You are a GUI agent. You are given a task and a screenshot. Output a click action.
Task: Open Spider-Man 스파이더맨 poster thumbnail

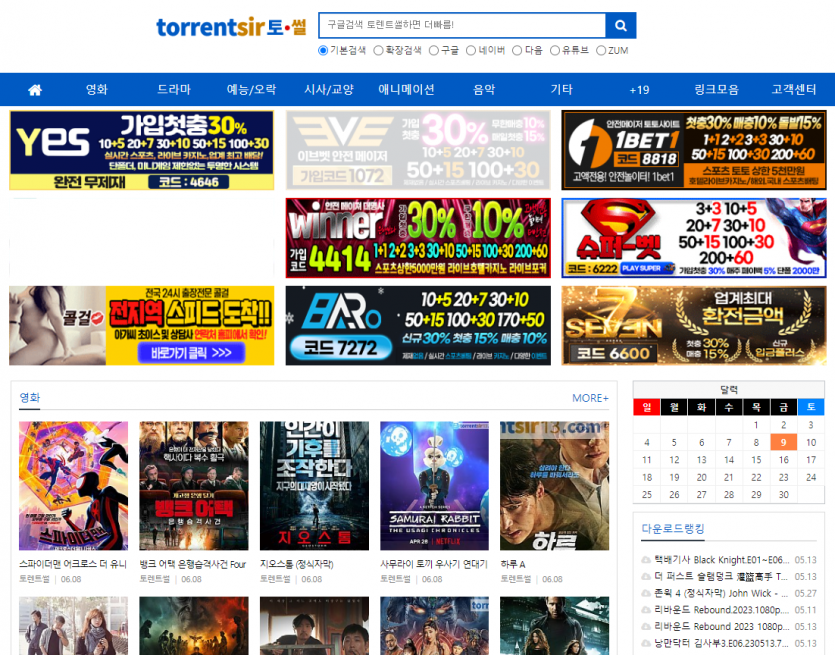pos(73,486)
